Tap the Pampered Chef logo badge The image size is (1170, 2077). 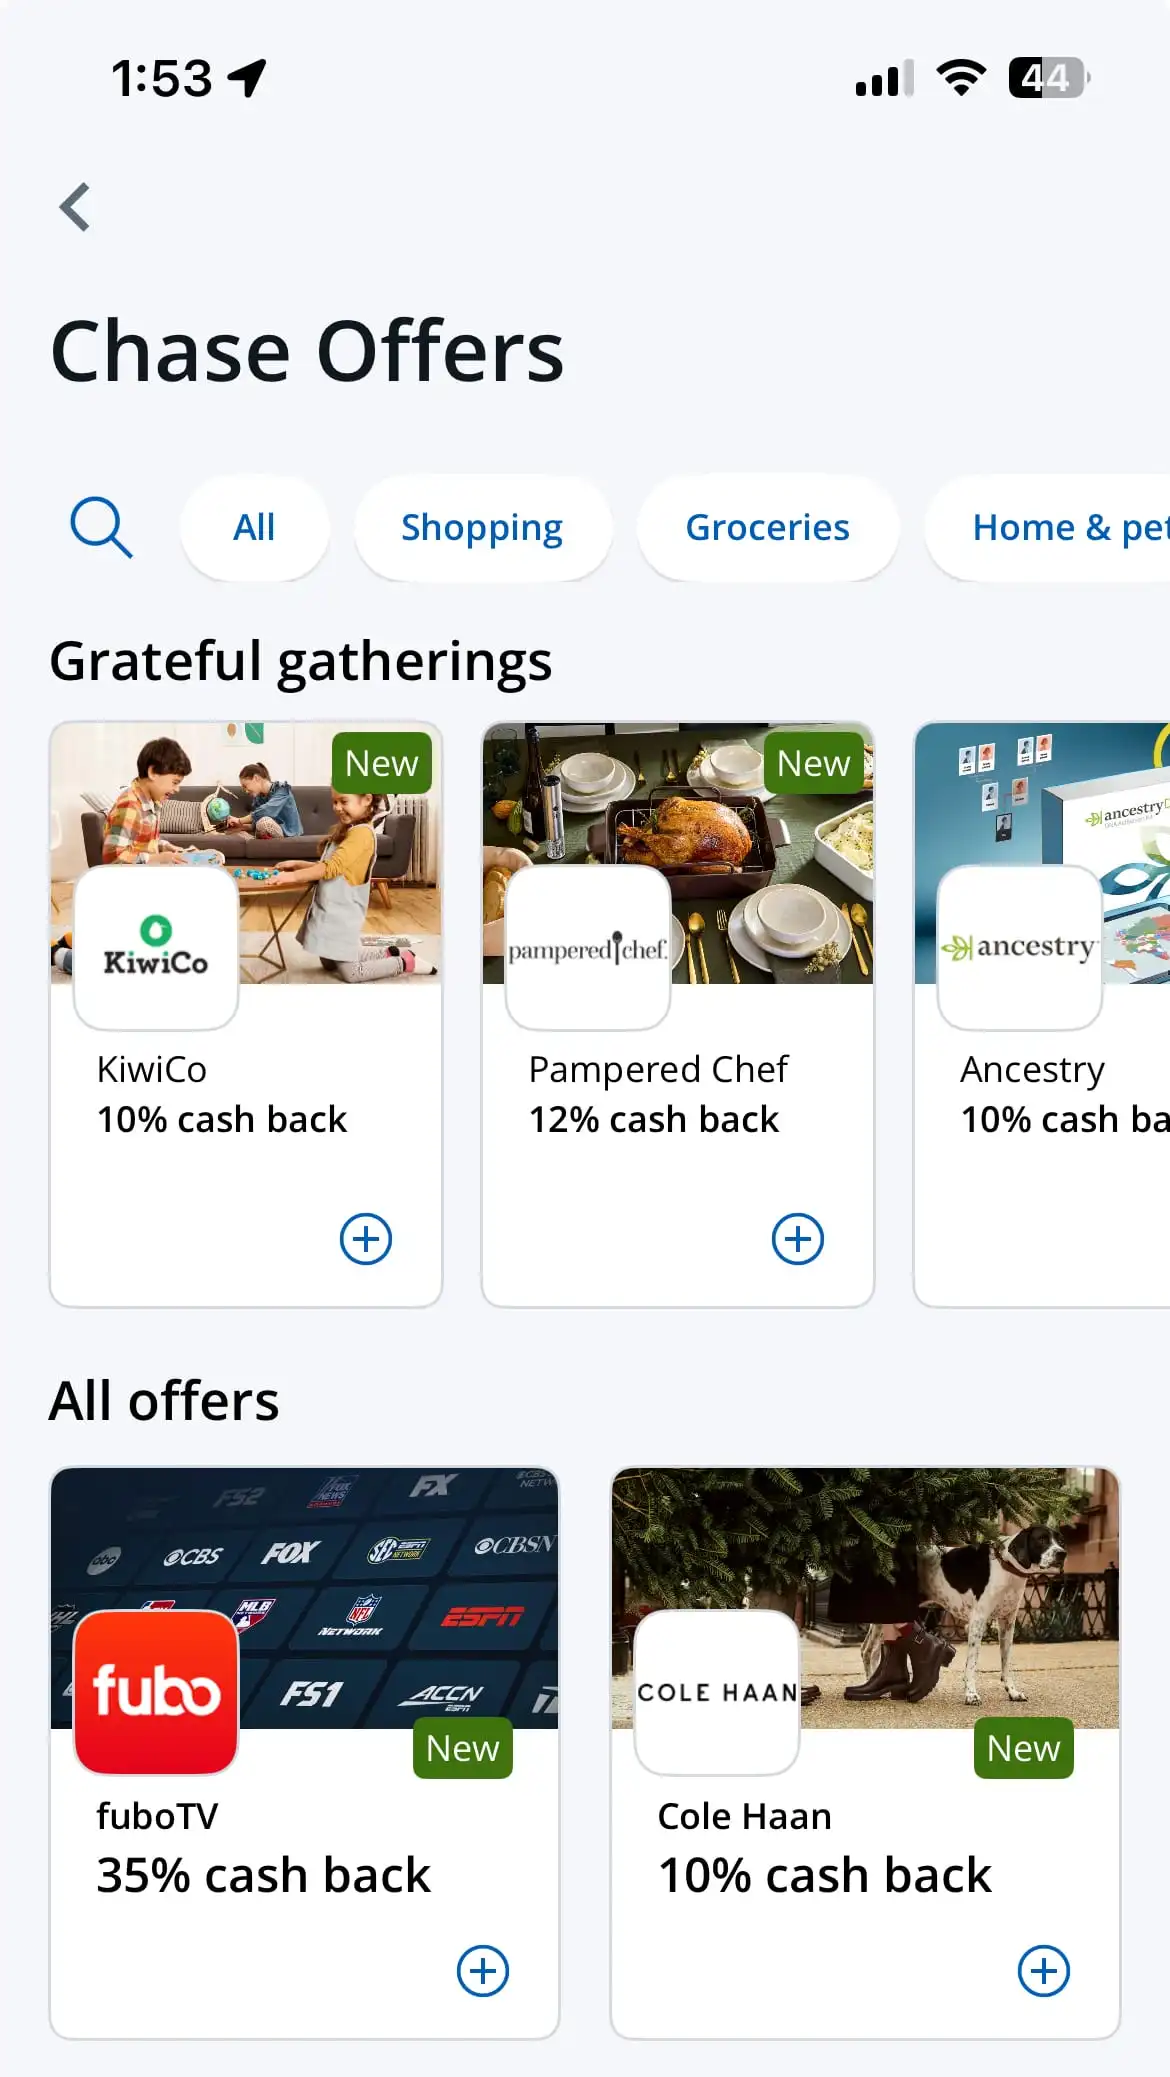pos(588,948)
